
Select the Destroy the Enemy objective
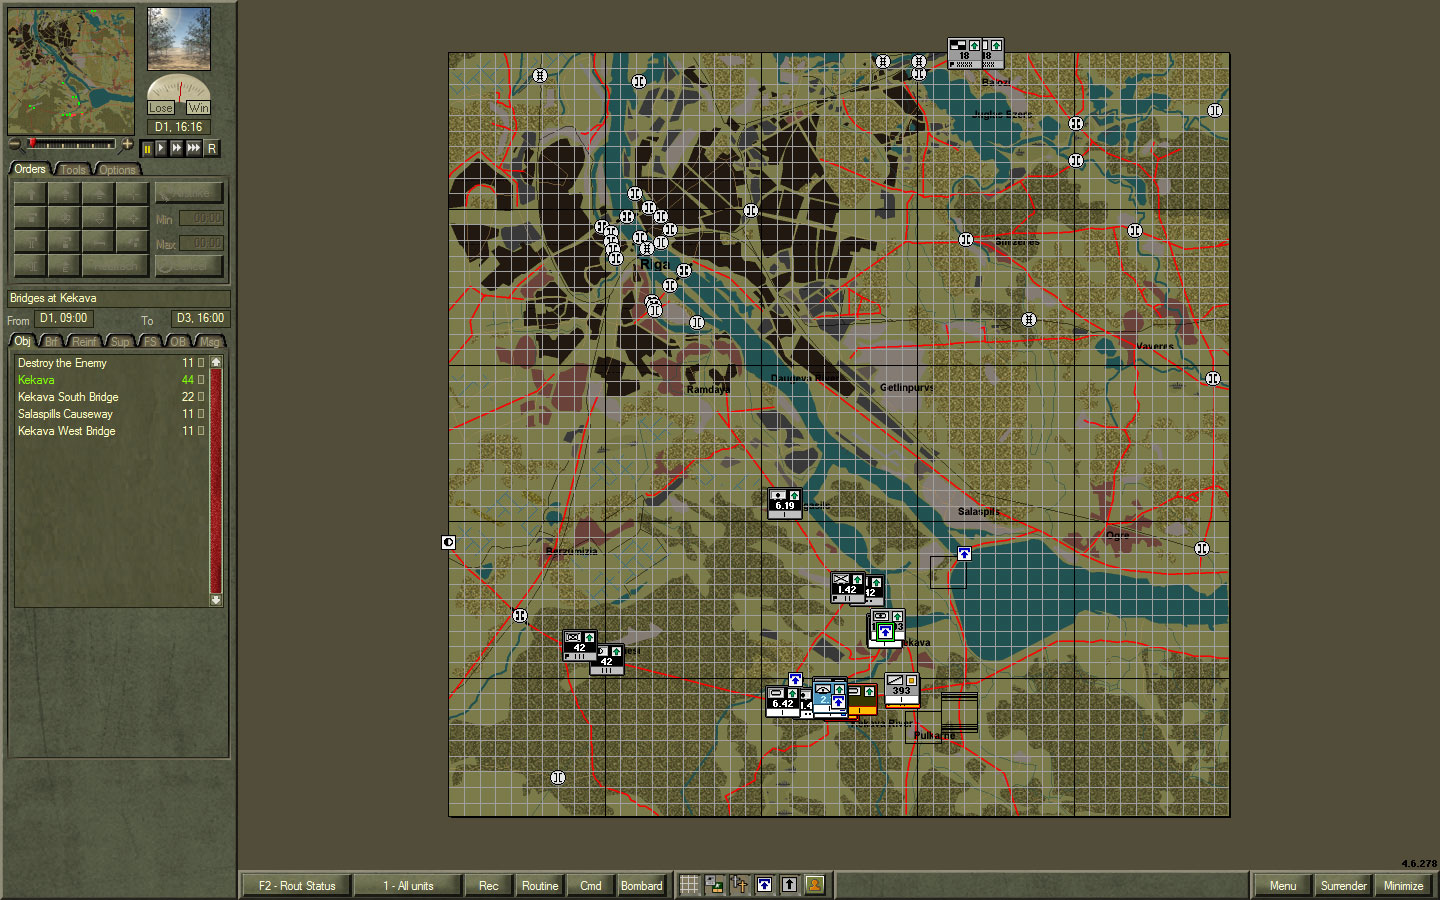pos(111,363)
